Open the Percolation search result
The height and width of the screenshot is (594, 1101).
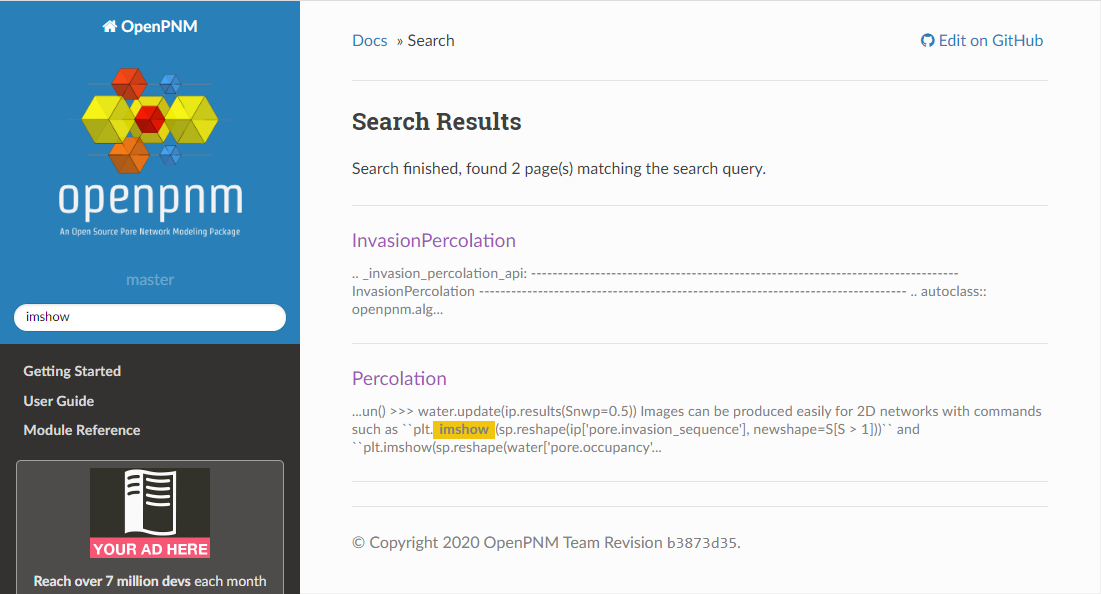pos(399,379)
